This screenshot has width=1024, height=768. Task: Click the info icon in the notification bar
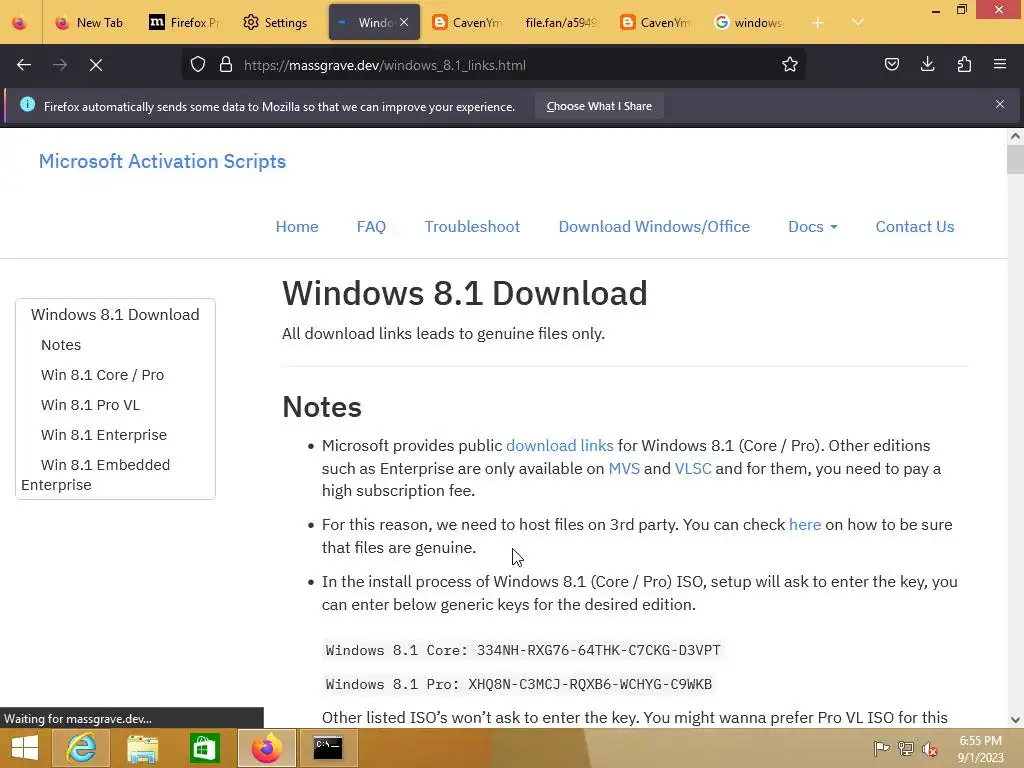(27, 104)
